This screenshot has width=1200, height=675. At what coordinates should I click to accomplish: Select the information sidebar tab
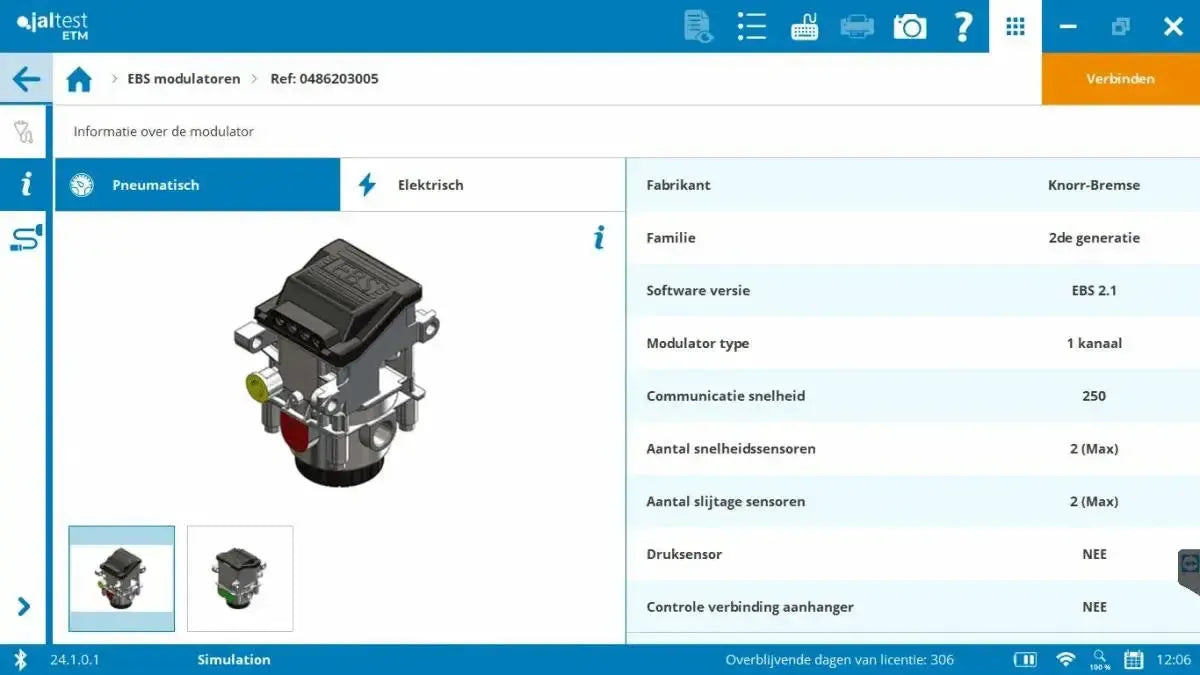pyautogui.click(x=24, y=184)
